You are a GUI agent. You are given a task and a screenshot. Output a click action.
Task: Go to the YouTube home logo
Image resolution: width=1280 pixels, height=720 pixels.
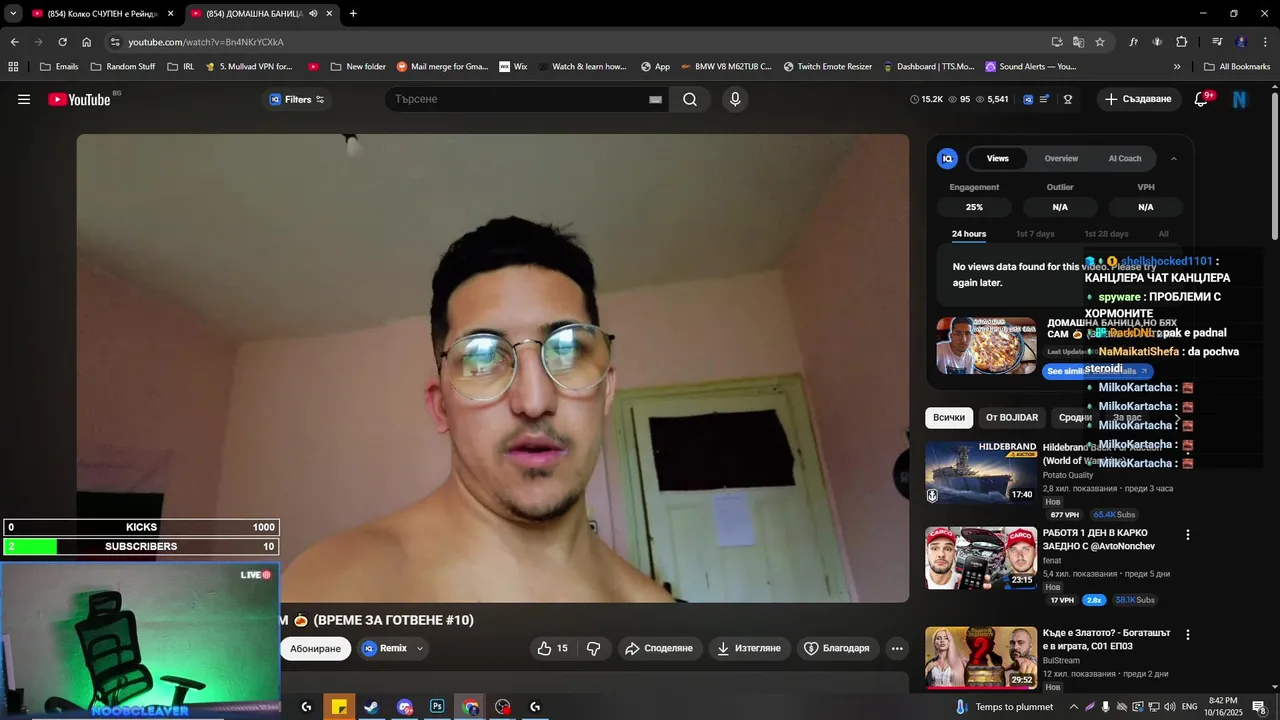tap(79, 99)
